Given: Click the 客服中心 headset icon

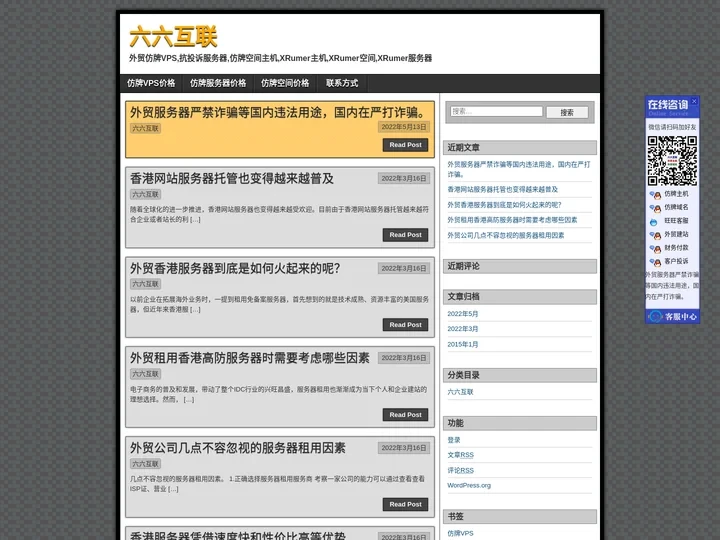Looking at the screenshot, I should 655,316.
